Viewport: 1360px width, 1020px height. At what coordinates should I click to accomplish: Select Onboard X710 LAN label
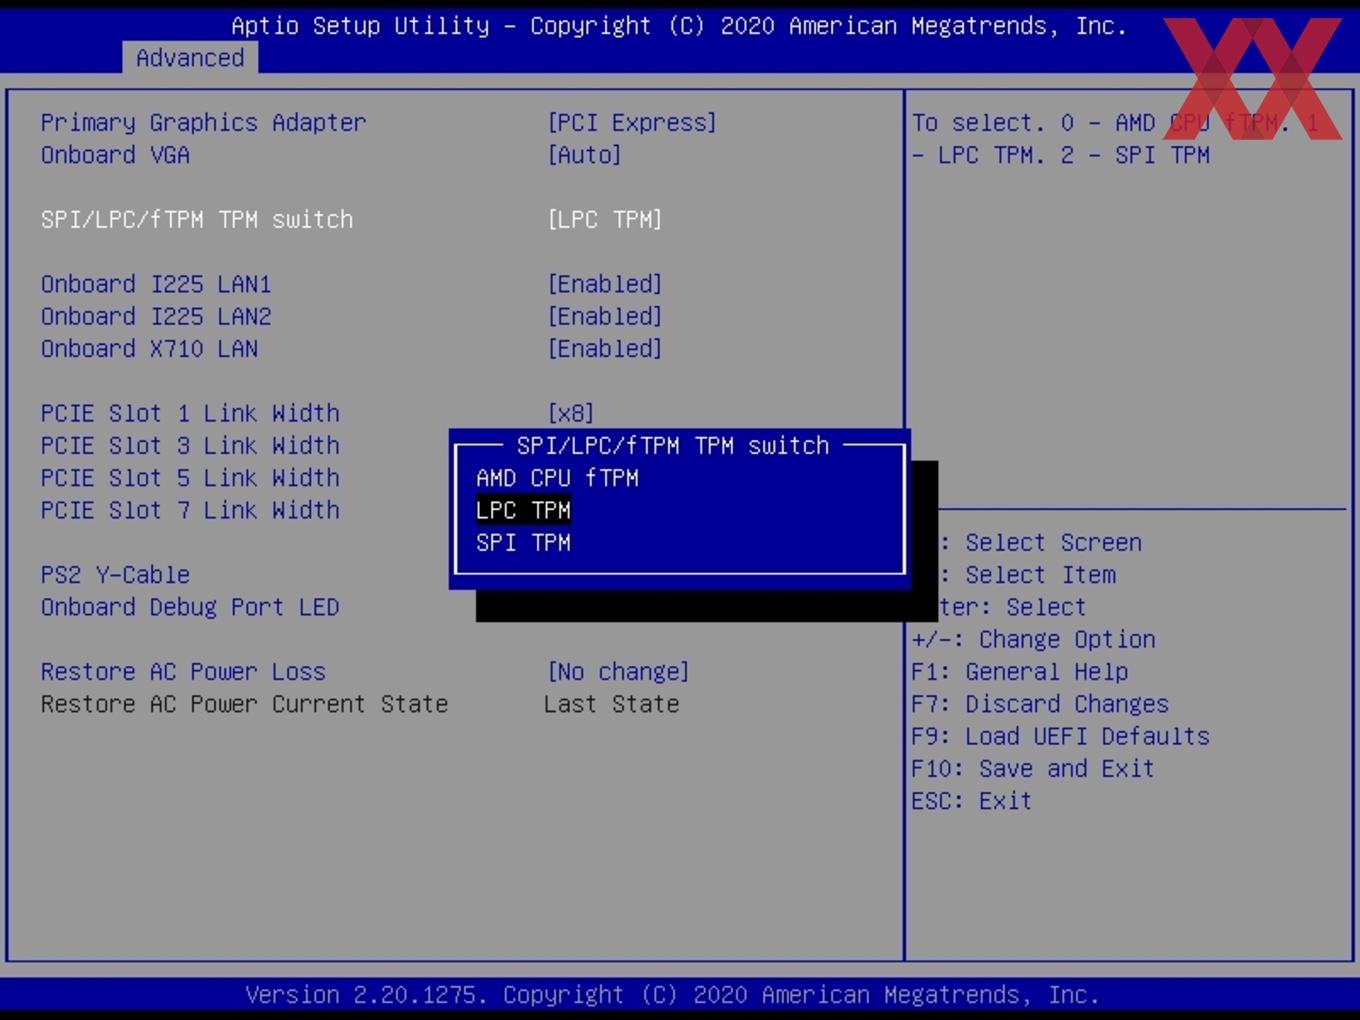point(149,349)
